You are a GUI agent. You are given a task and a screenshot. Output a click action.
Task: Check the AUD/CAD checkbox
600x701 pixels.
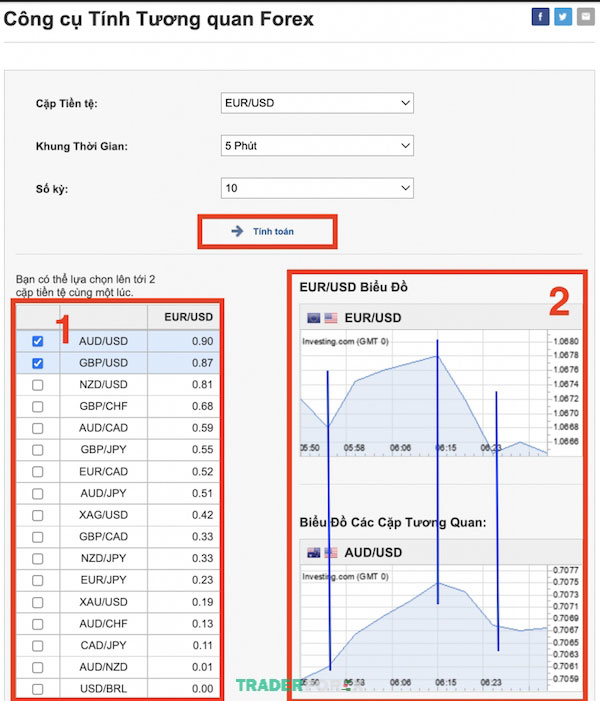point(38,428)
